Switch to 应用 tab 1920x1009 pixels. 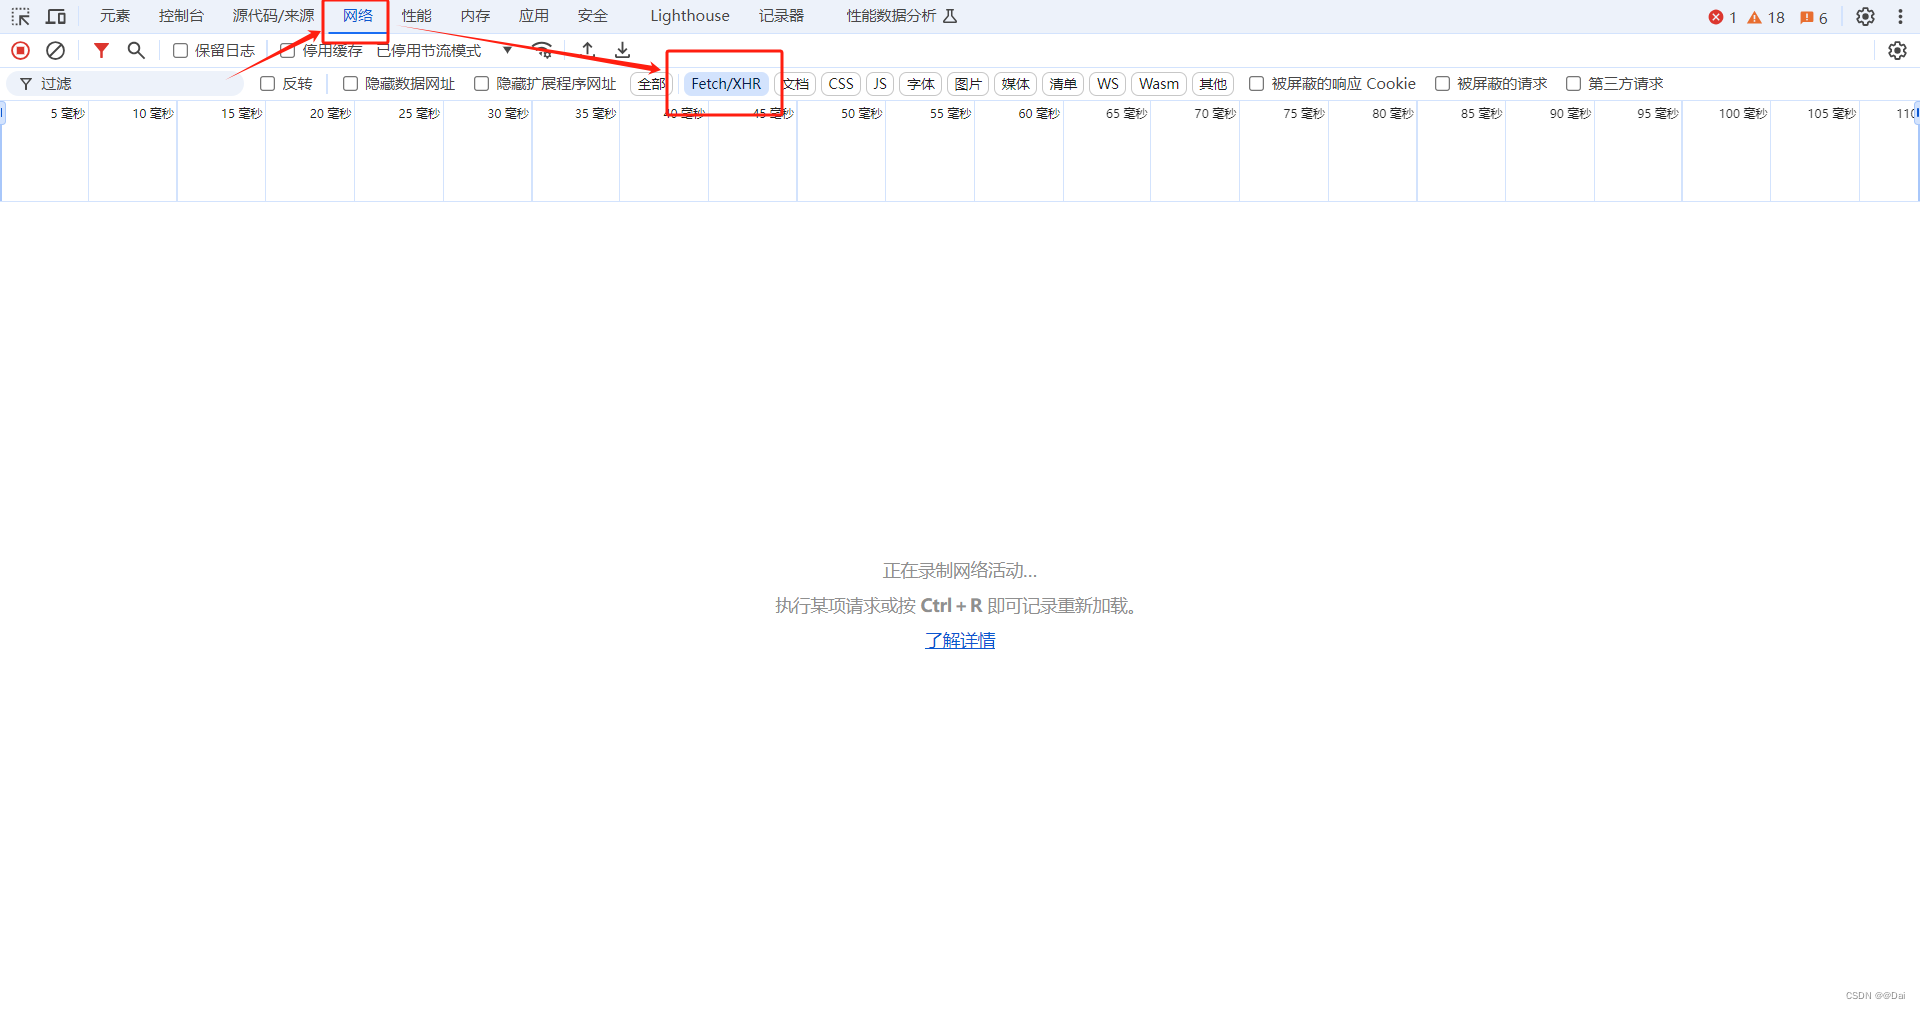(534, 16)
